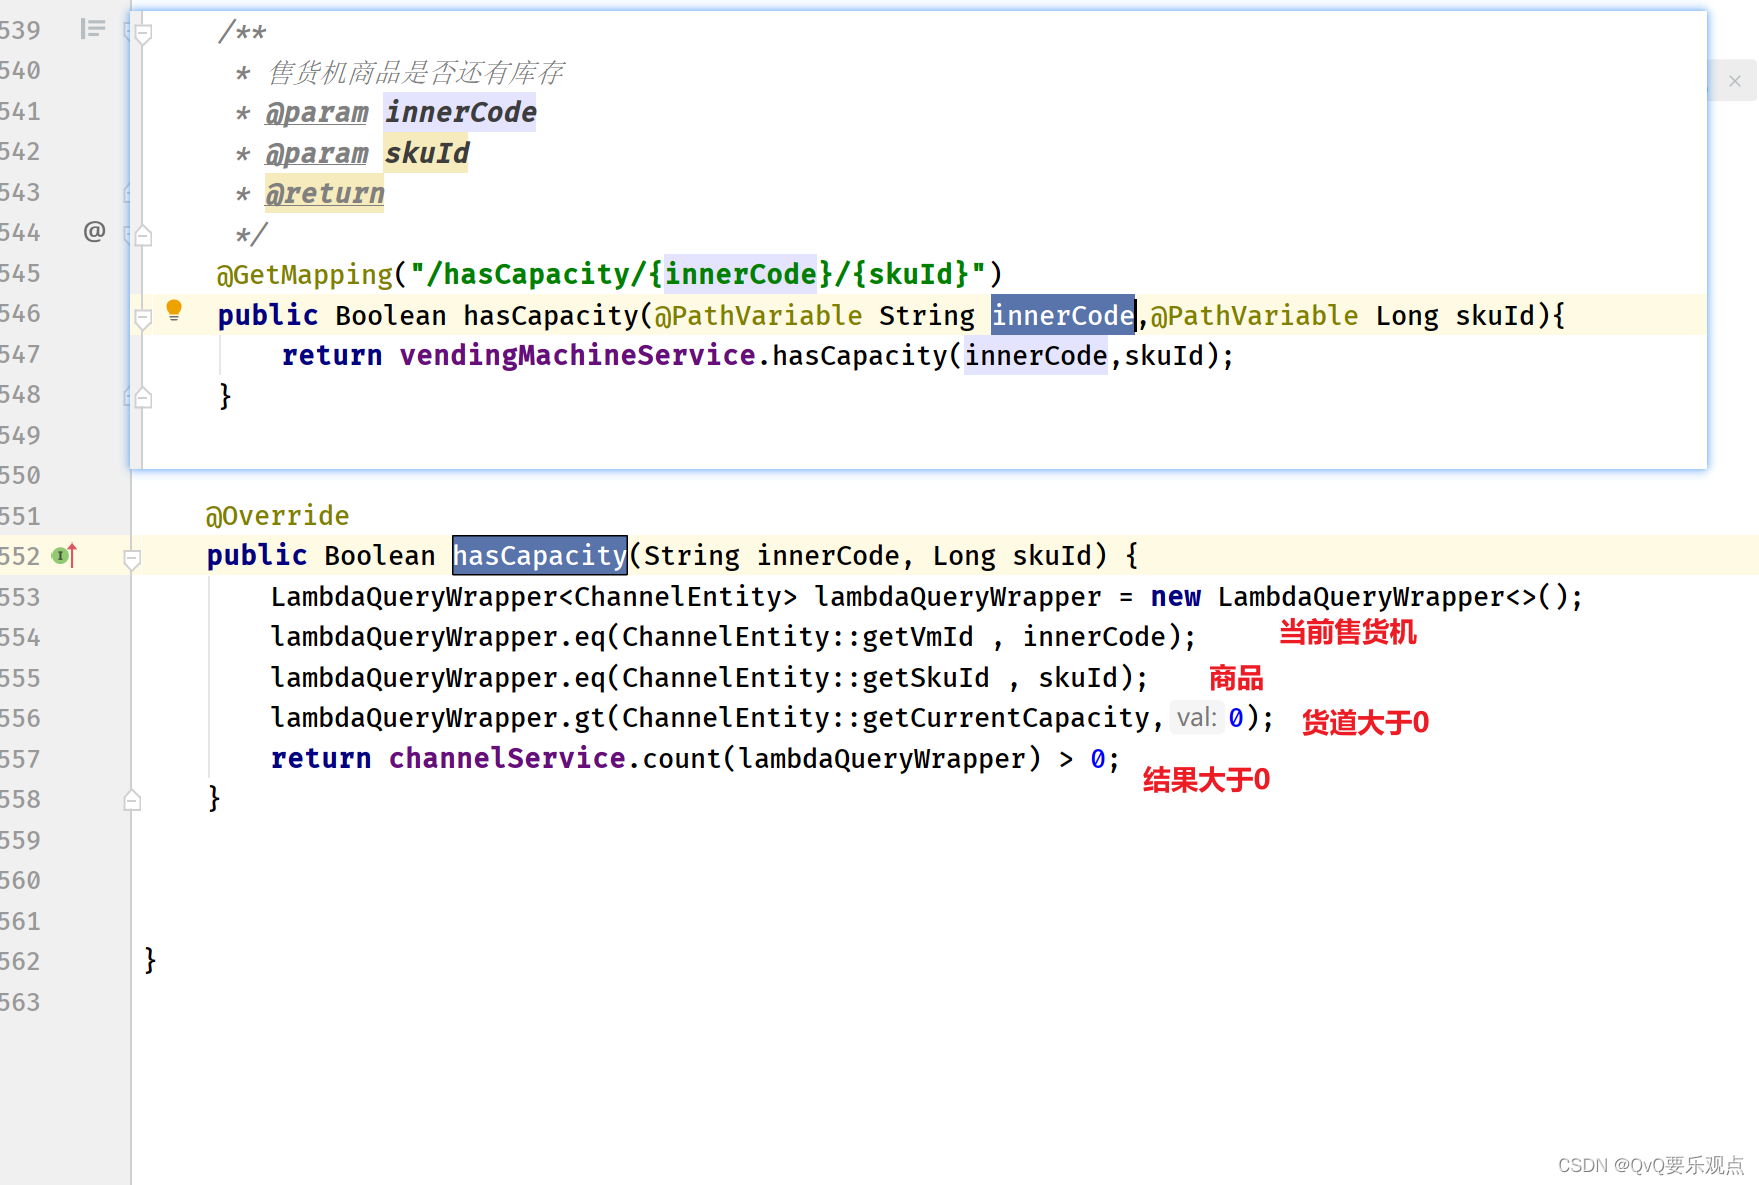Click the highlighted innerCode parameter on line 546
1759x1185 pixels.
coord(1063,315)
